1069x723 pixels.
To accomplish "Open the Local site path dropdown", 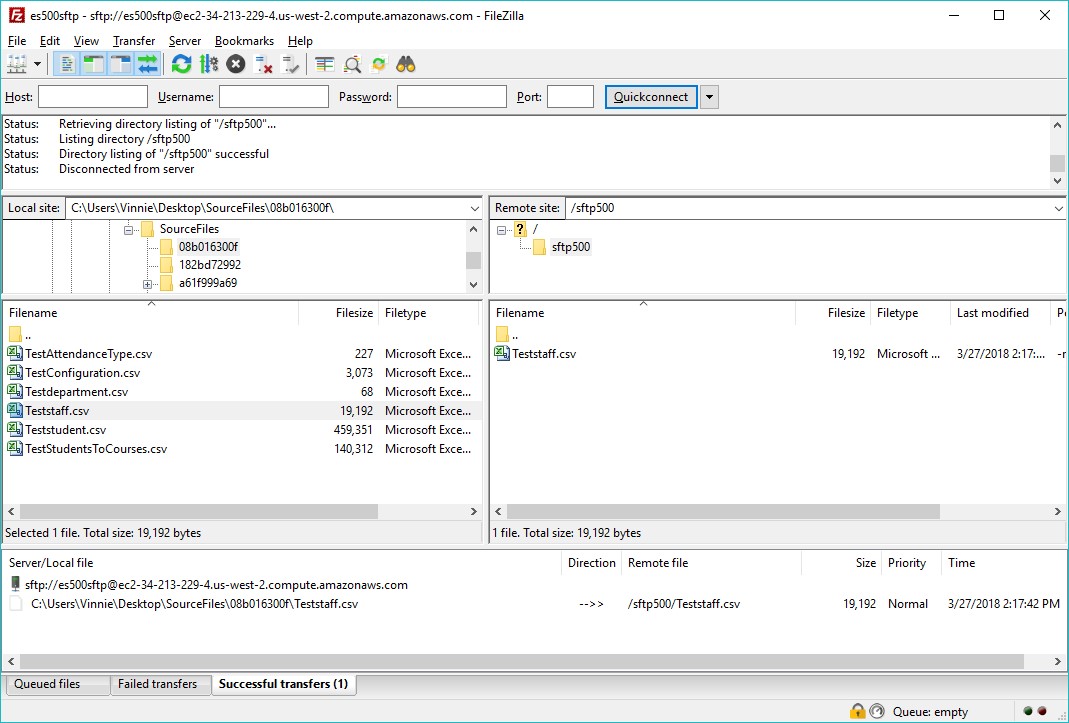I will [475, 208].
